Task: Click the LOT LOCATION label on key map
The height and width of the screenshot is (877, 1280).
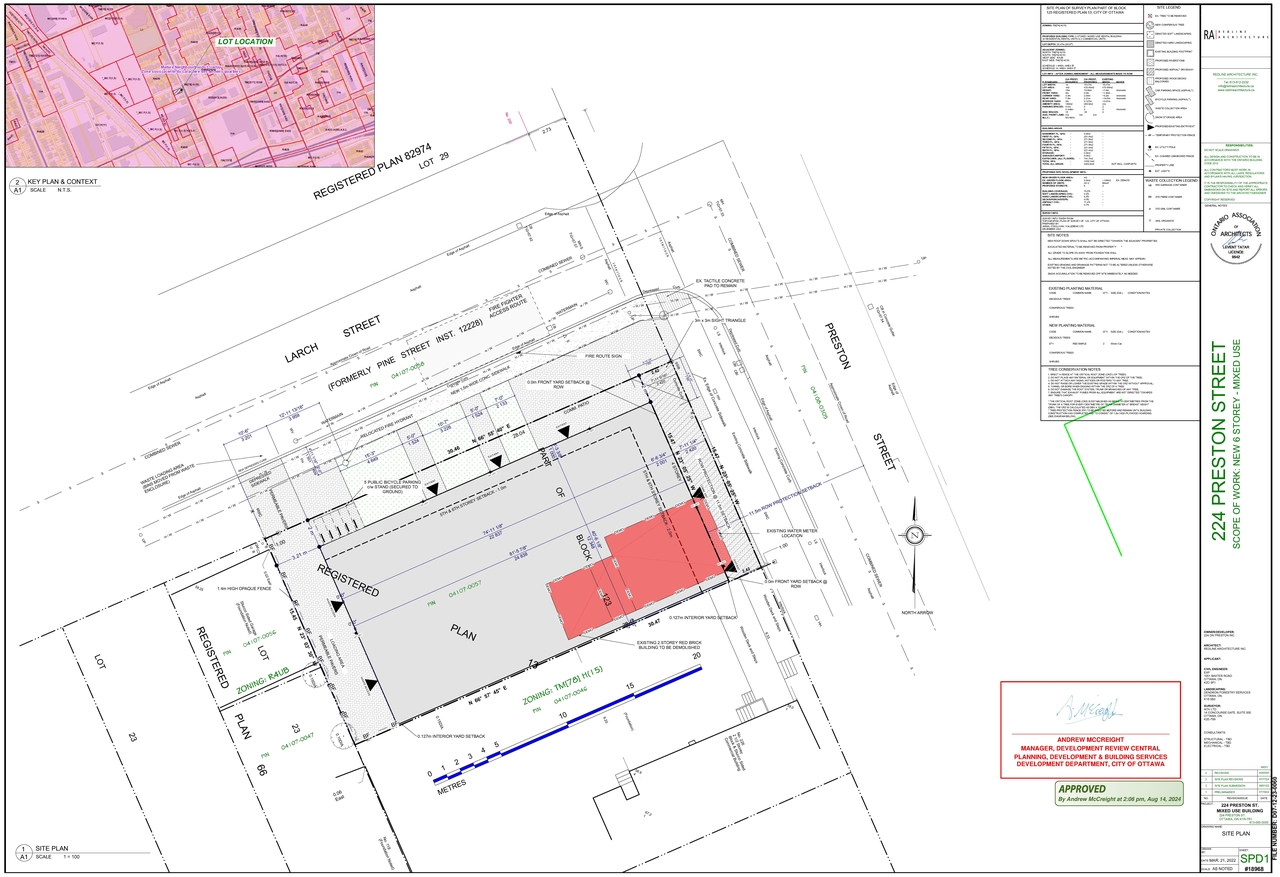Action: [246, 41]
